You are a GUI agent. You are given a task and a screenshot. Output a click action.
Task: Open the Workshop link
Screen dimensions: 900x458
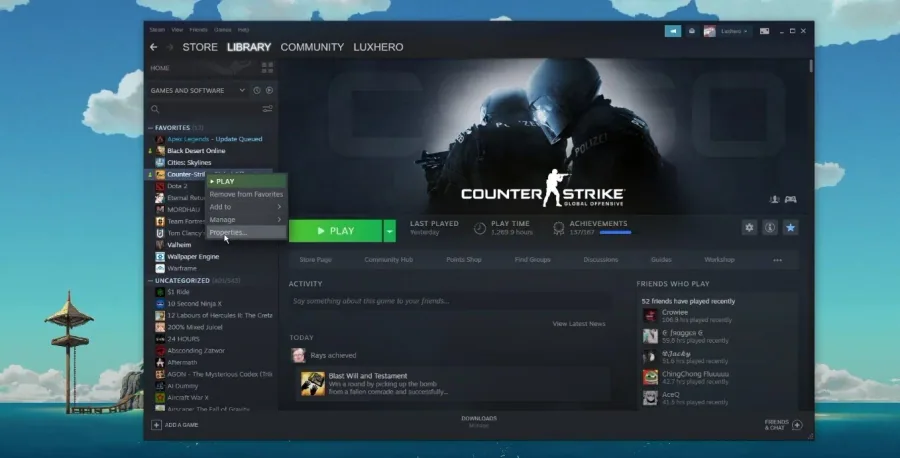tap(719, 260)
